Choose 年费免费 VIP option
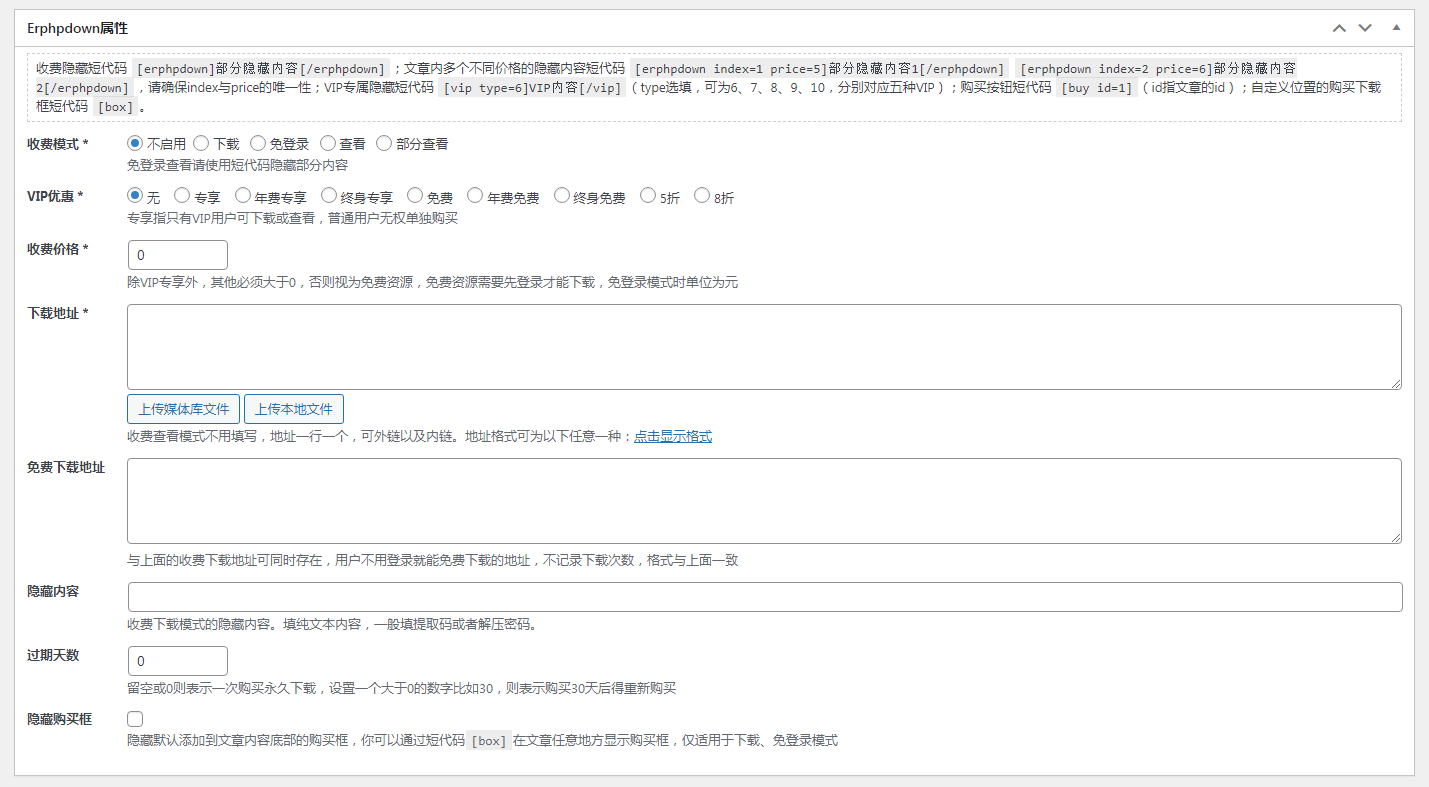This screenshot has height=787, width=1429. [x=475, y=196]
